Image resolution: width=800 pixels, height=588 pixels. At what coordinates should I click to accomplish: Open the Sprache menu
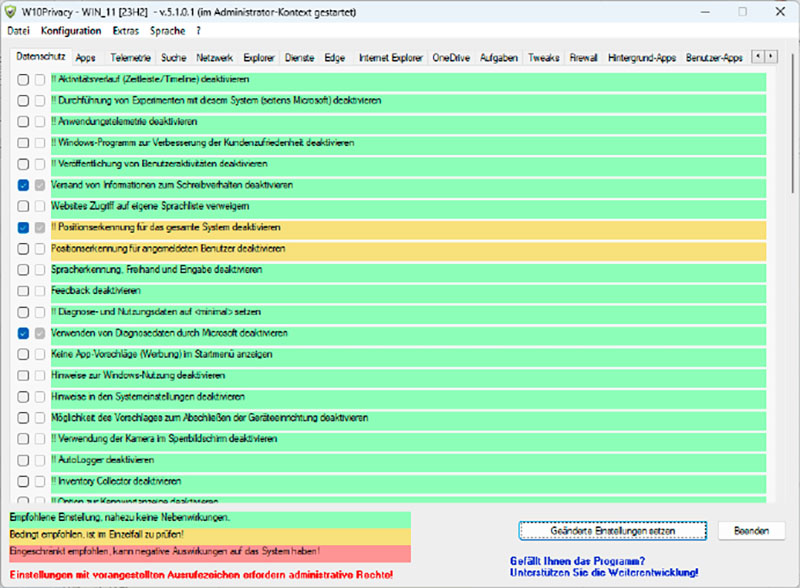pyautogui.click(x=167, y=31)
